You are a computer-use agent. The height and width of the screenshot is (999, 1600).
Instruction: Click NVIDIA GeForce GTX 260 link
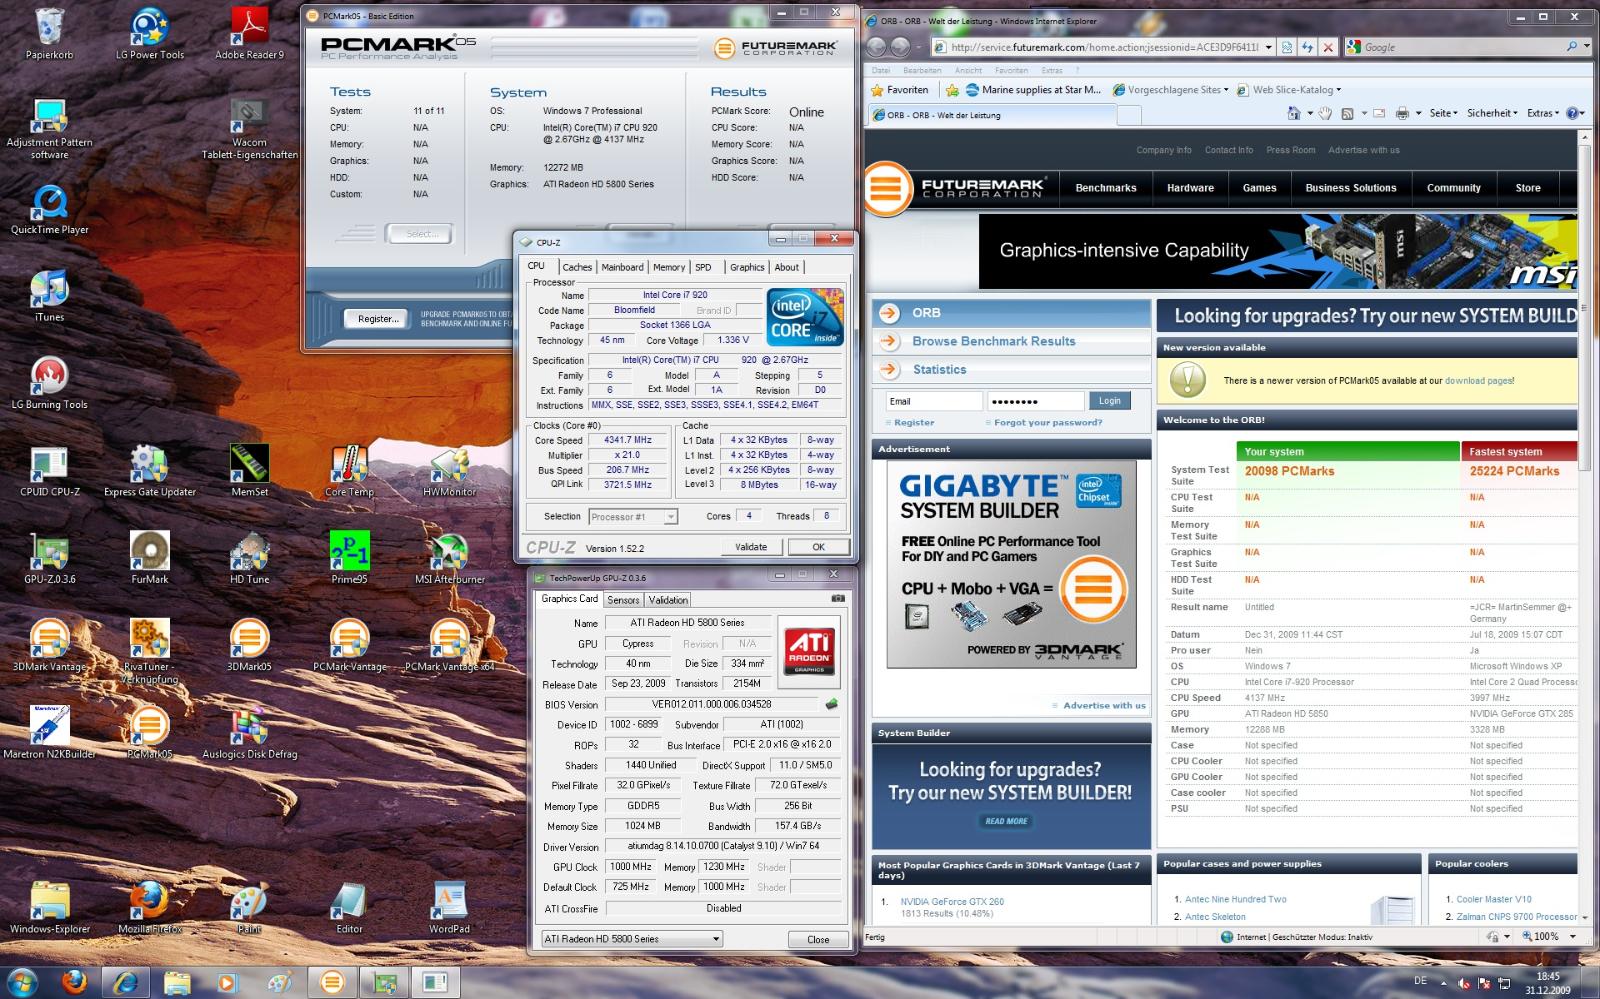(951, 901)
